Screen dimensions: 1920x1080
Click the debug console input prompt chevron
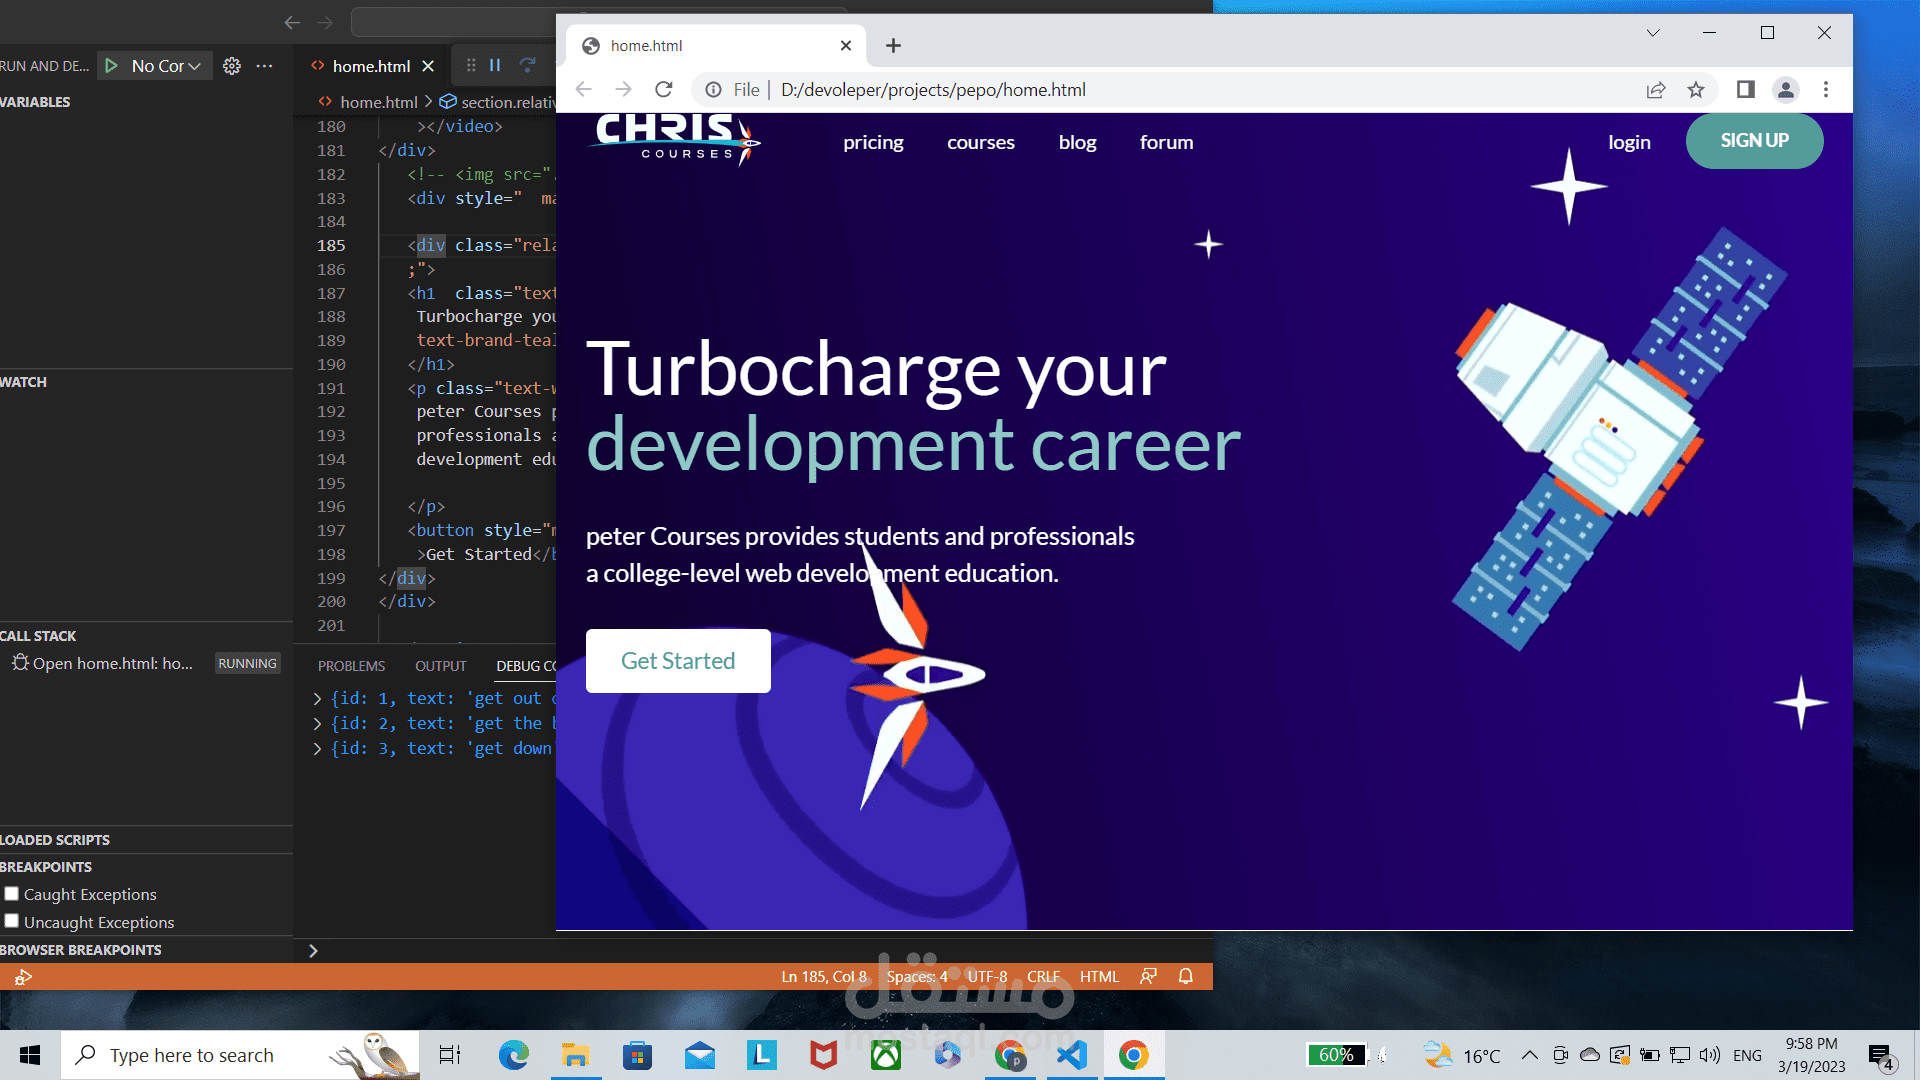[x=313, y=951]
